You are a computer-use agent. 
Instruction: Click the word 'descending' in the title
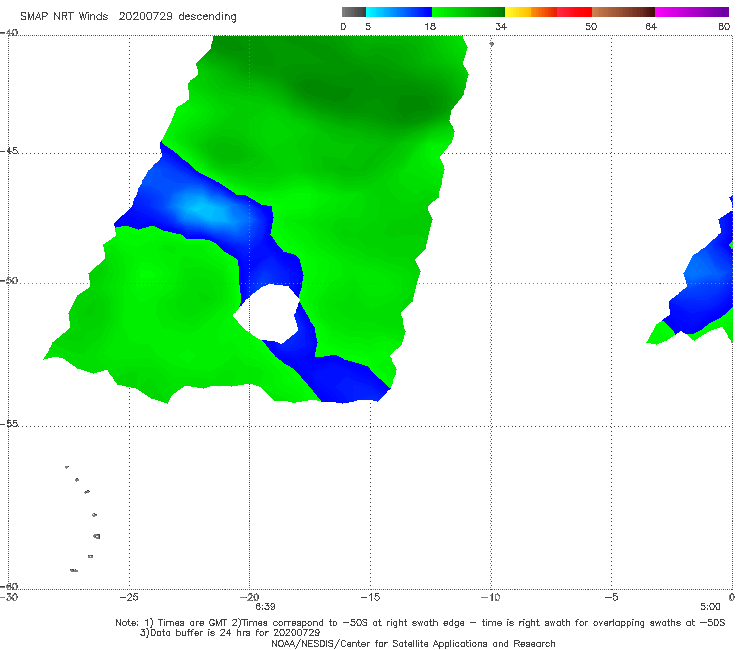tap(207, 17)
